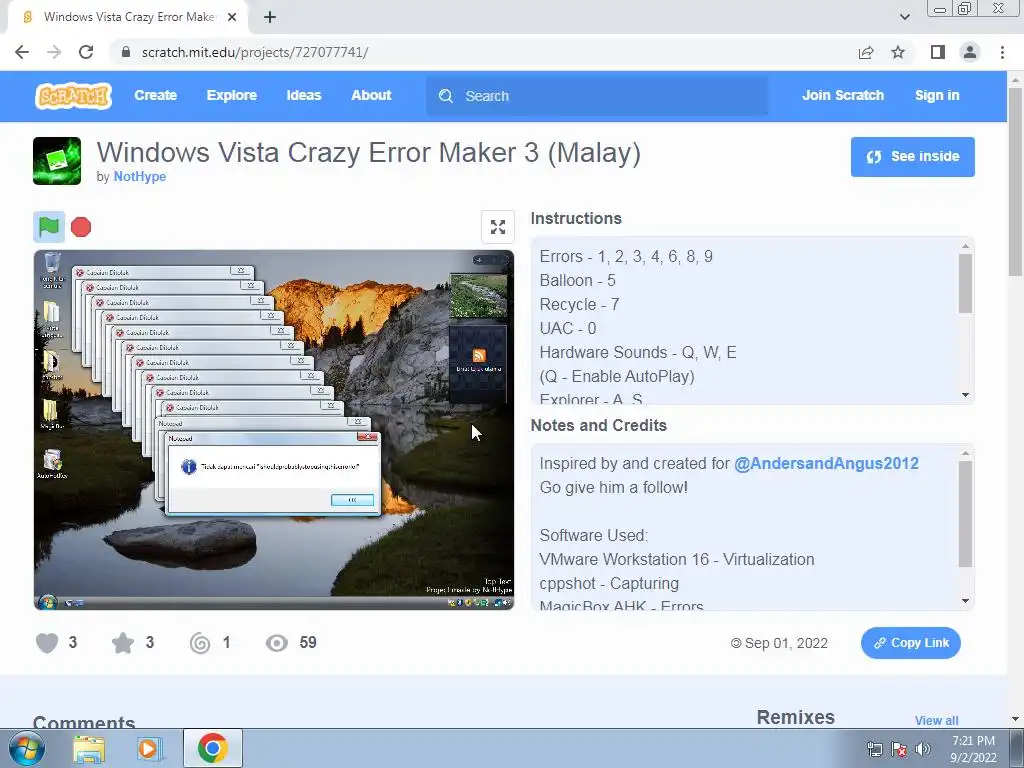This screenshot has height=768, width=1024.
Task: Click the Sep 01, 2022 date text
Action: point(786,643)
